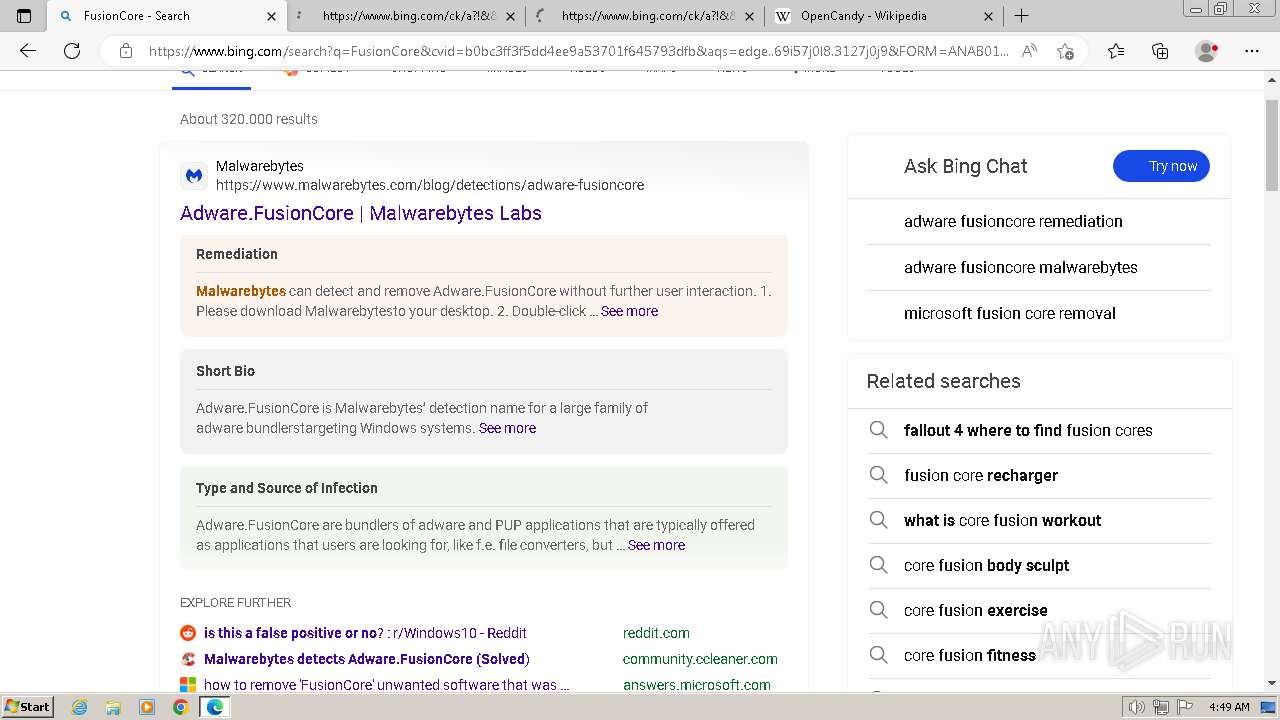The image size is (1280, 720).
Task: Click the Microsoft logo icon in Explore Further
Action: (188, 685)
